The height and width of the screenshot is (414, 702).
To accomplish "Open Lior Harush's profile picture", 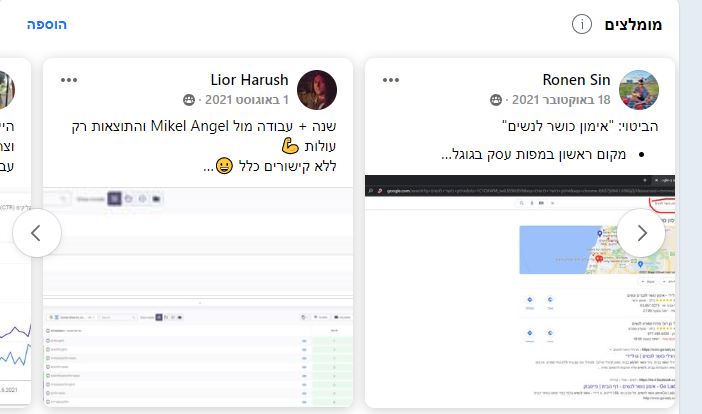I will tap(317, 90).
